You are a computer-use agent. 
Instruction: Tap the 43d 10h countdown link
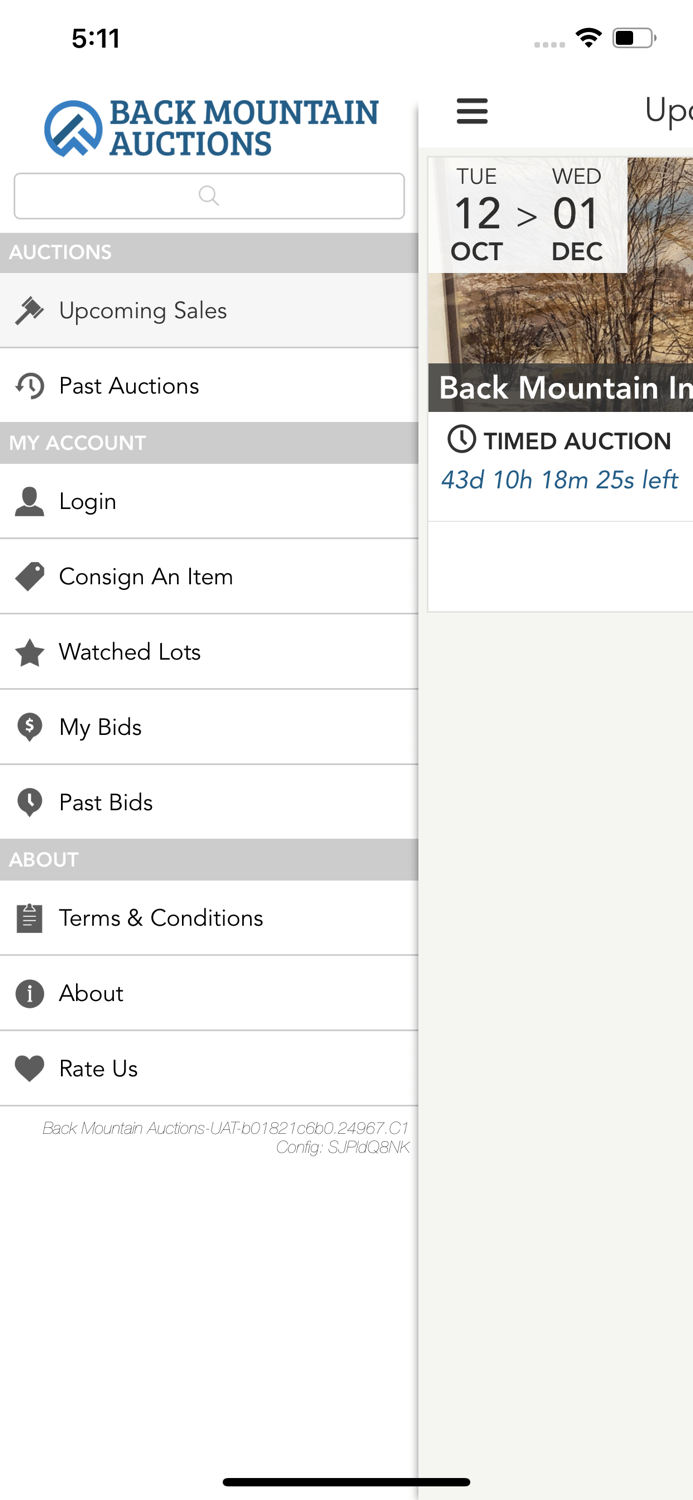coord(560,479)
